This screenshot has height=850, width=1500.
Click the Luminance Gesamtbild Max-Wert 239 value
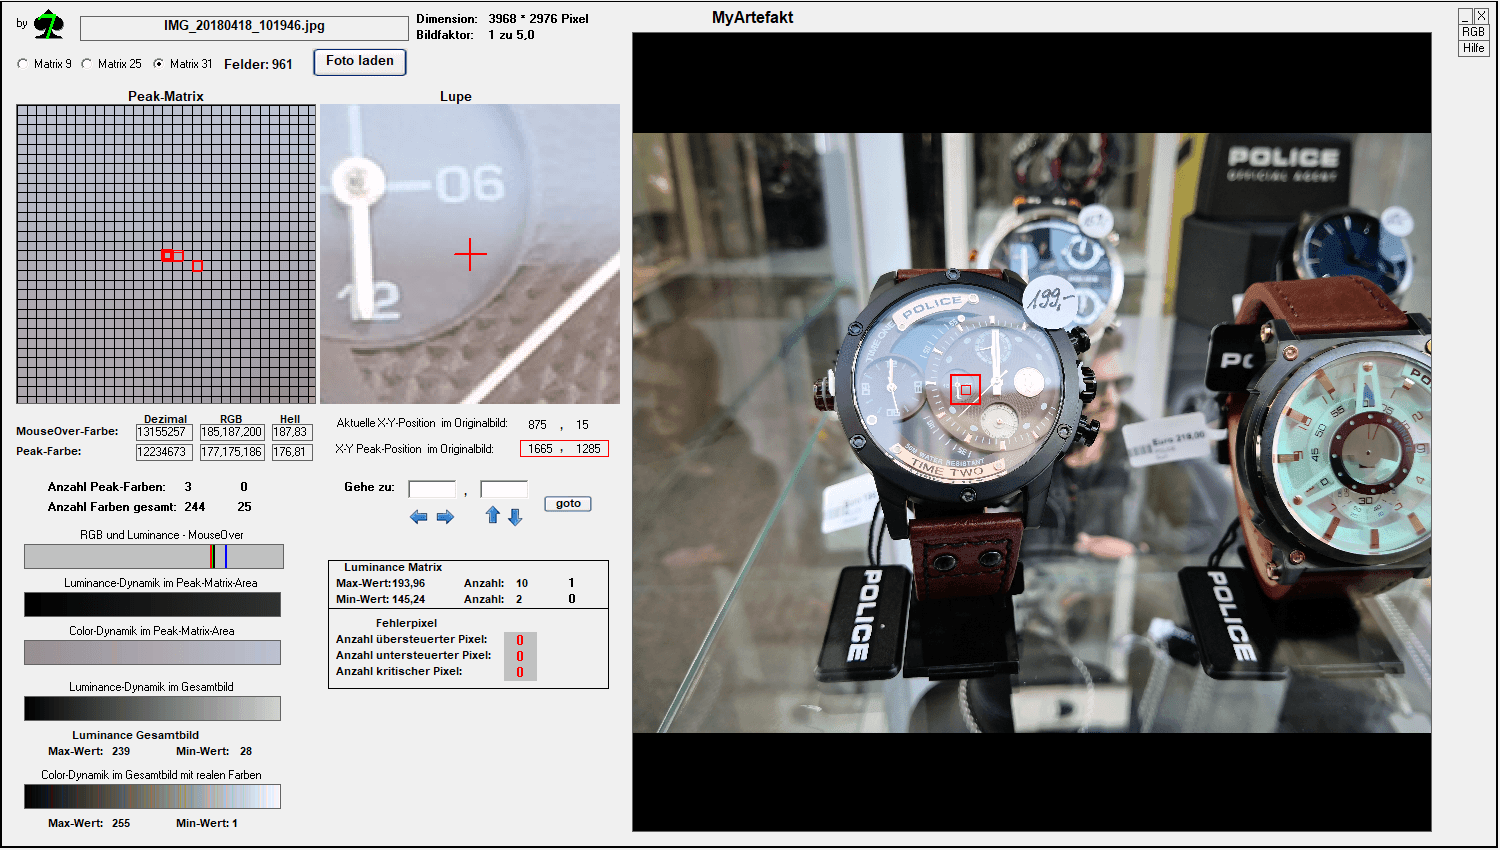pyautogui.click(x=121, y=751)
